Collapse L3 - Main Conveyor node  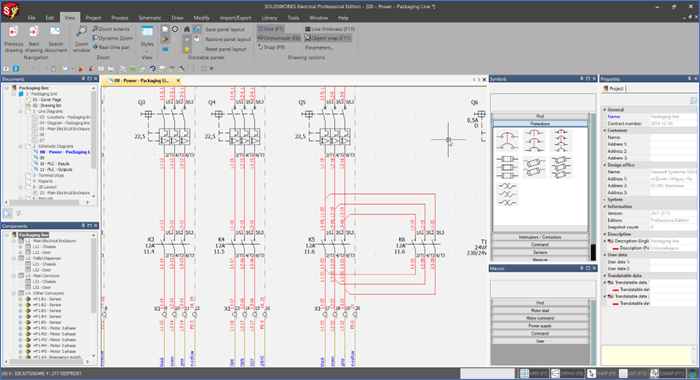point(14,276)
